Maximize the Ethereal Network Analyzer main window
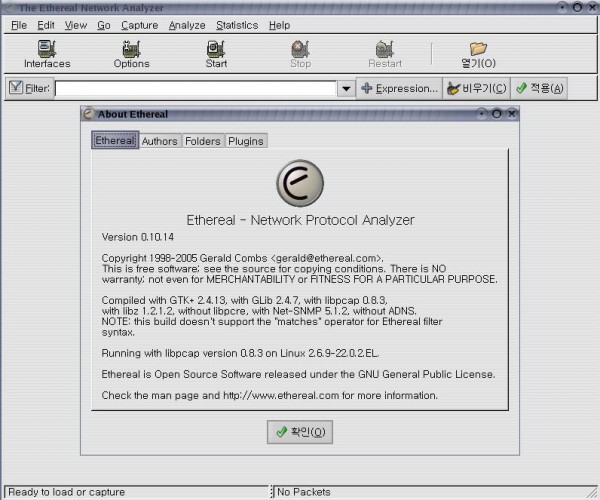 click(x=577, y=7)
